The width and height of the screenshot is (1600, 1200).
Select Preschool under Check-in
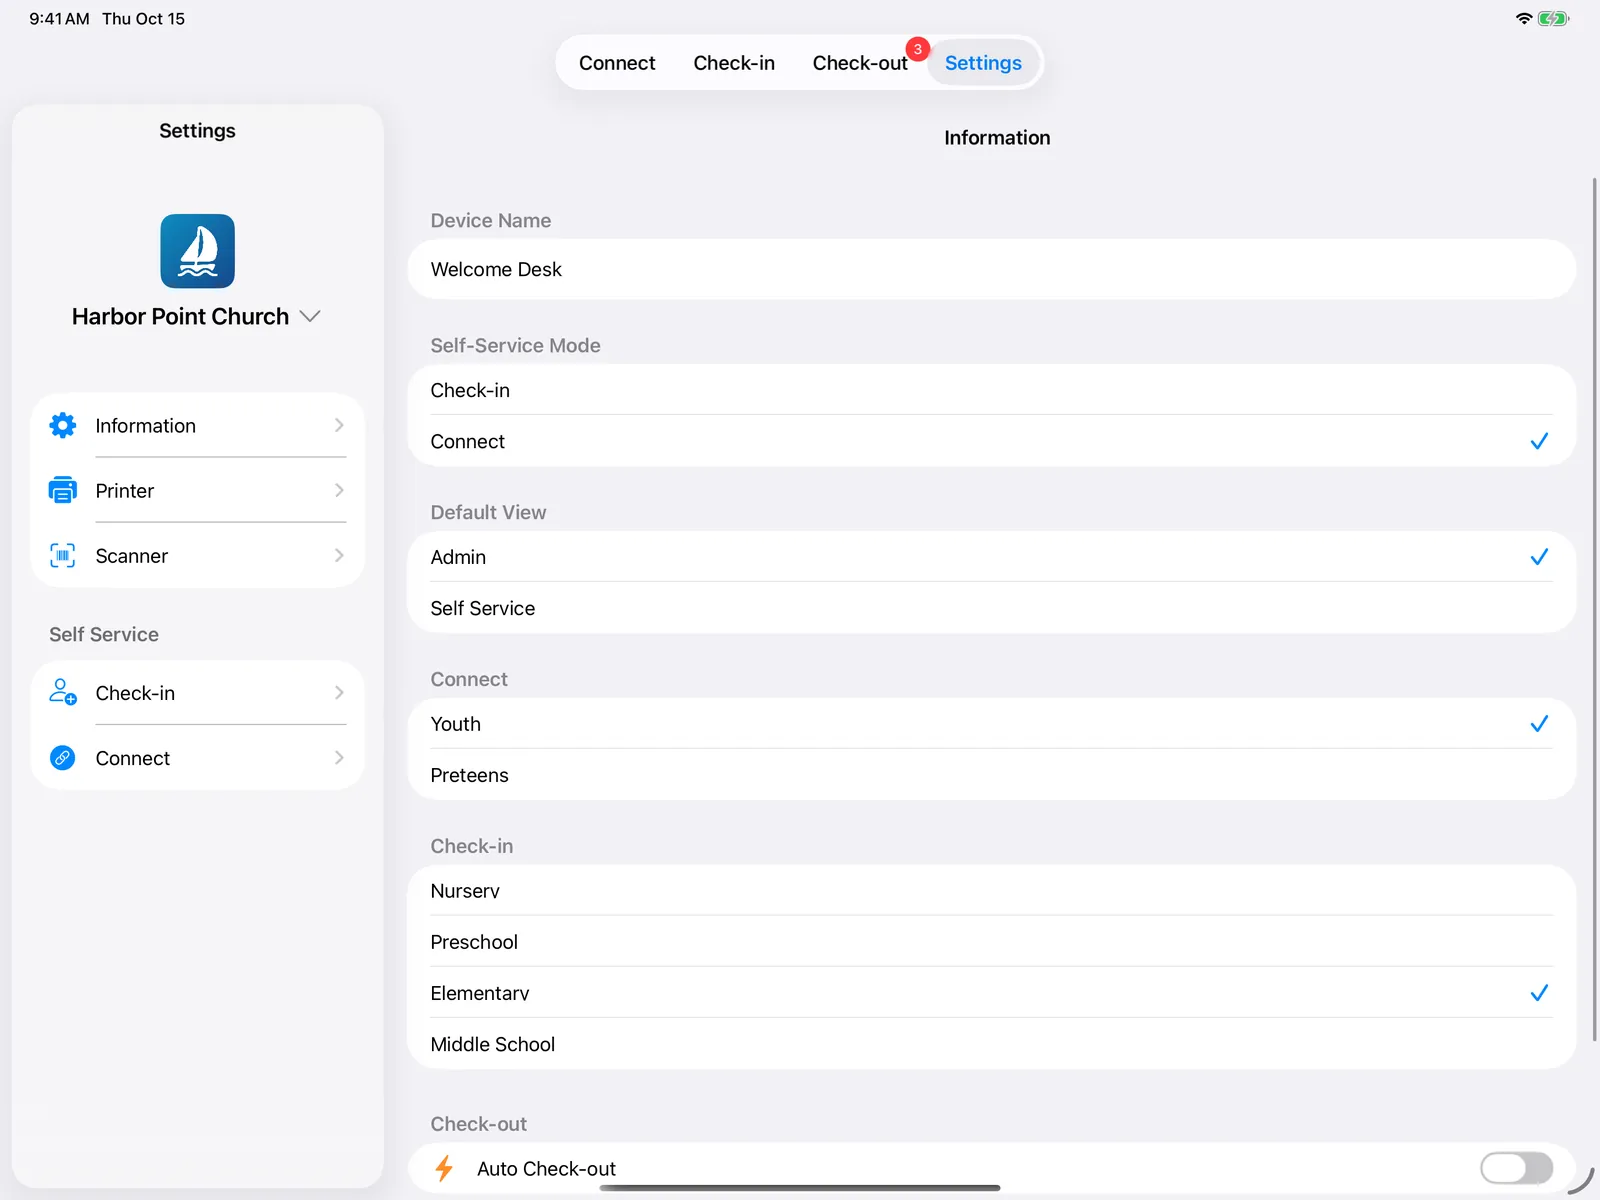(991, 942)
